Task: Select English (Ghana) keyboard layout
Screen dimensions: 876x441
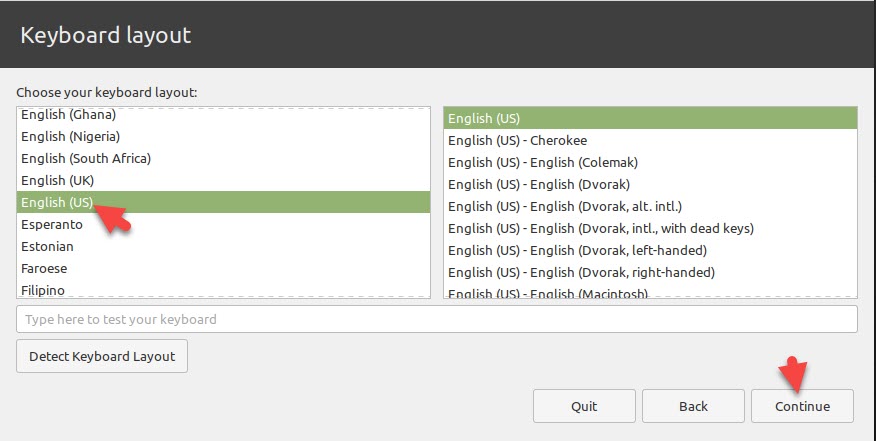Action: [x=69, y=115]
